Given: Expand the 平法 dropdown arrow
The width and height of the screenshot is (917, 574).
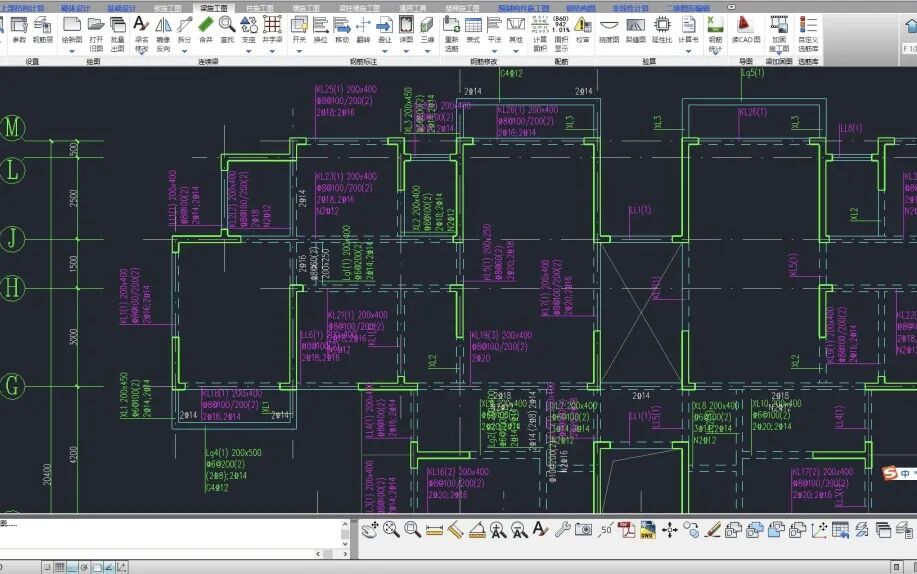Looking at the screenshot, I should (494, 51).
